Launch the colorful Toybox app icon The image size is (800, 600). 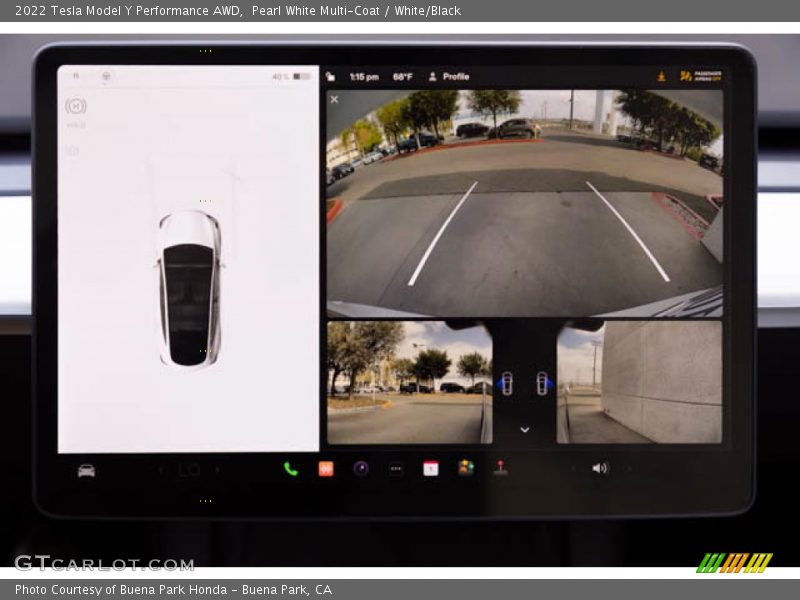465,467
